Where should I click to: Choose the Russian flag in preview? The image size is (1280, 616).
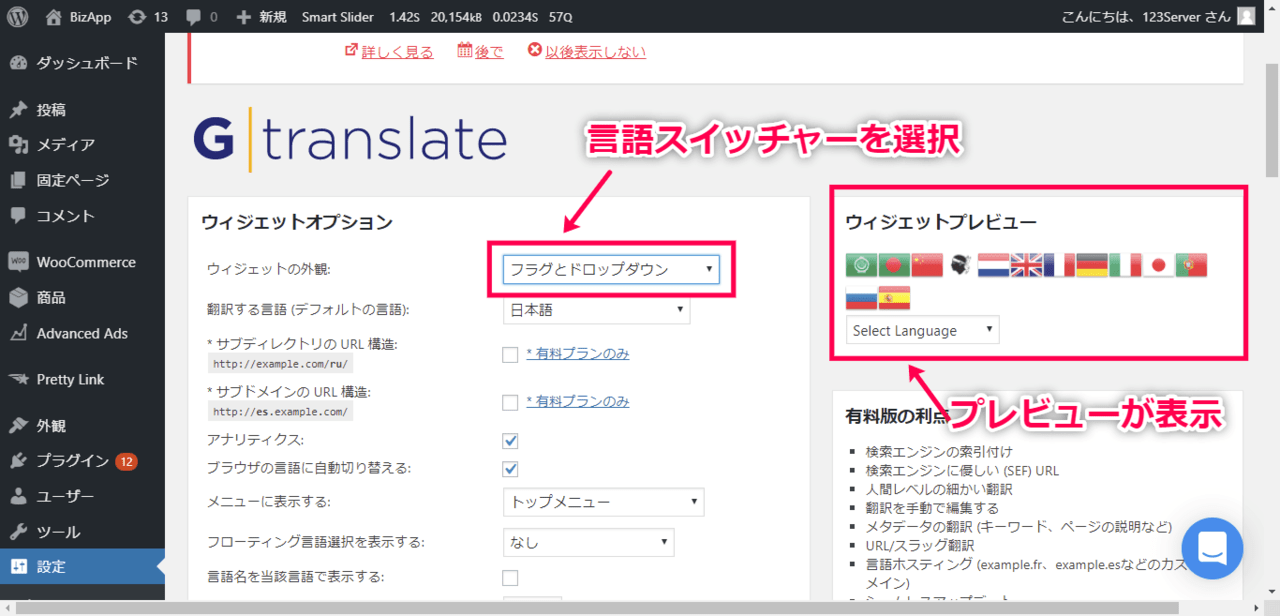coord(861,298)
